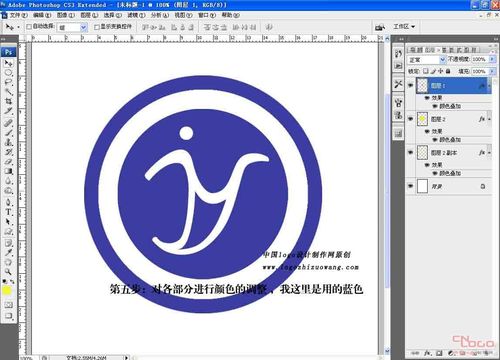Hide the 背景 (Background) layer eye icon
Screen dimensions: 500x360
411,186
